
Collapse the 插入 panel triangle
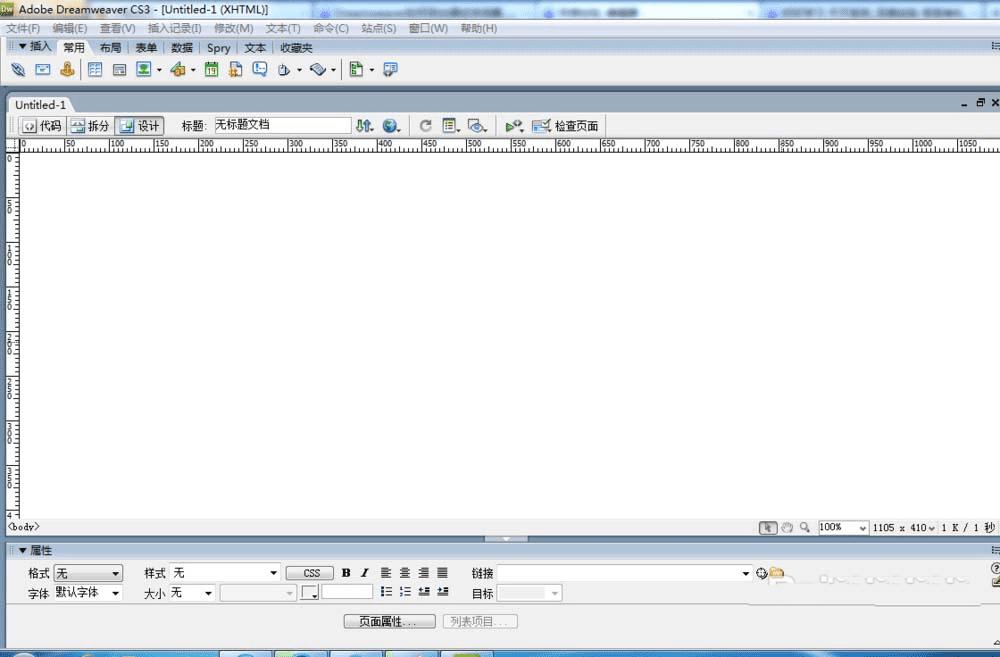[22, 46]
